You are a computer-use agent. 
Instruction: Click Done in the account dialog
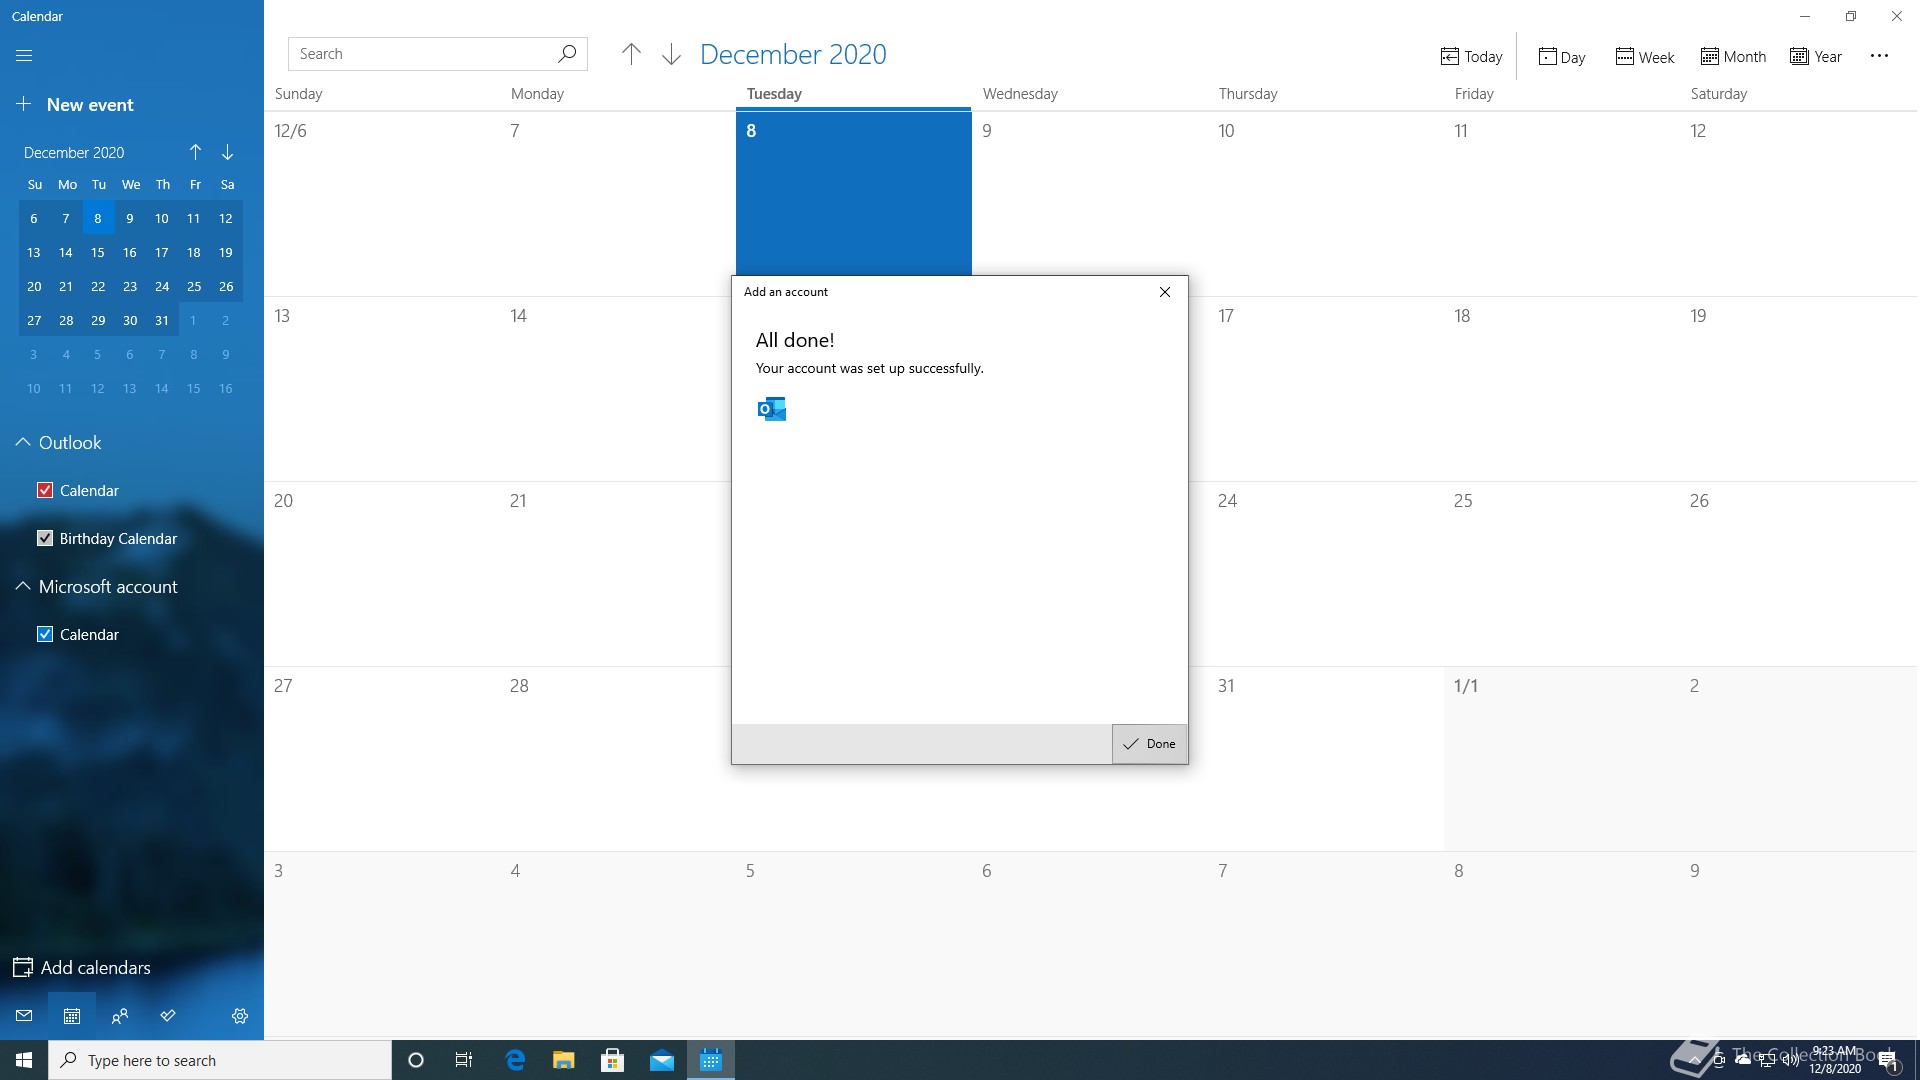coord(1149,744)
